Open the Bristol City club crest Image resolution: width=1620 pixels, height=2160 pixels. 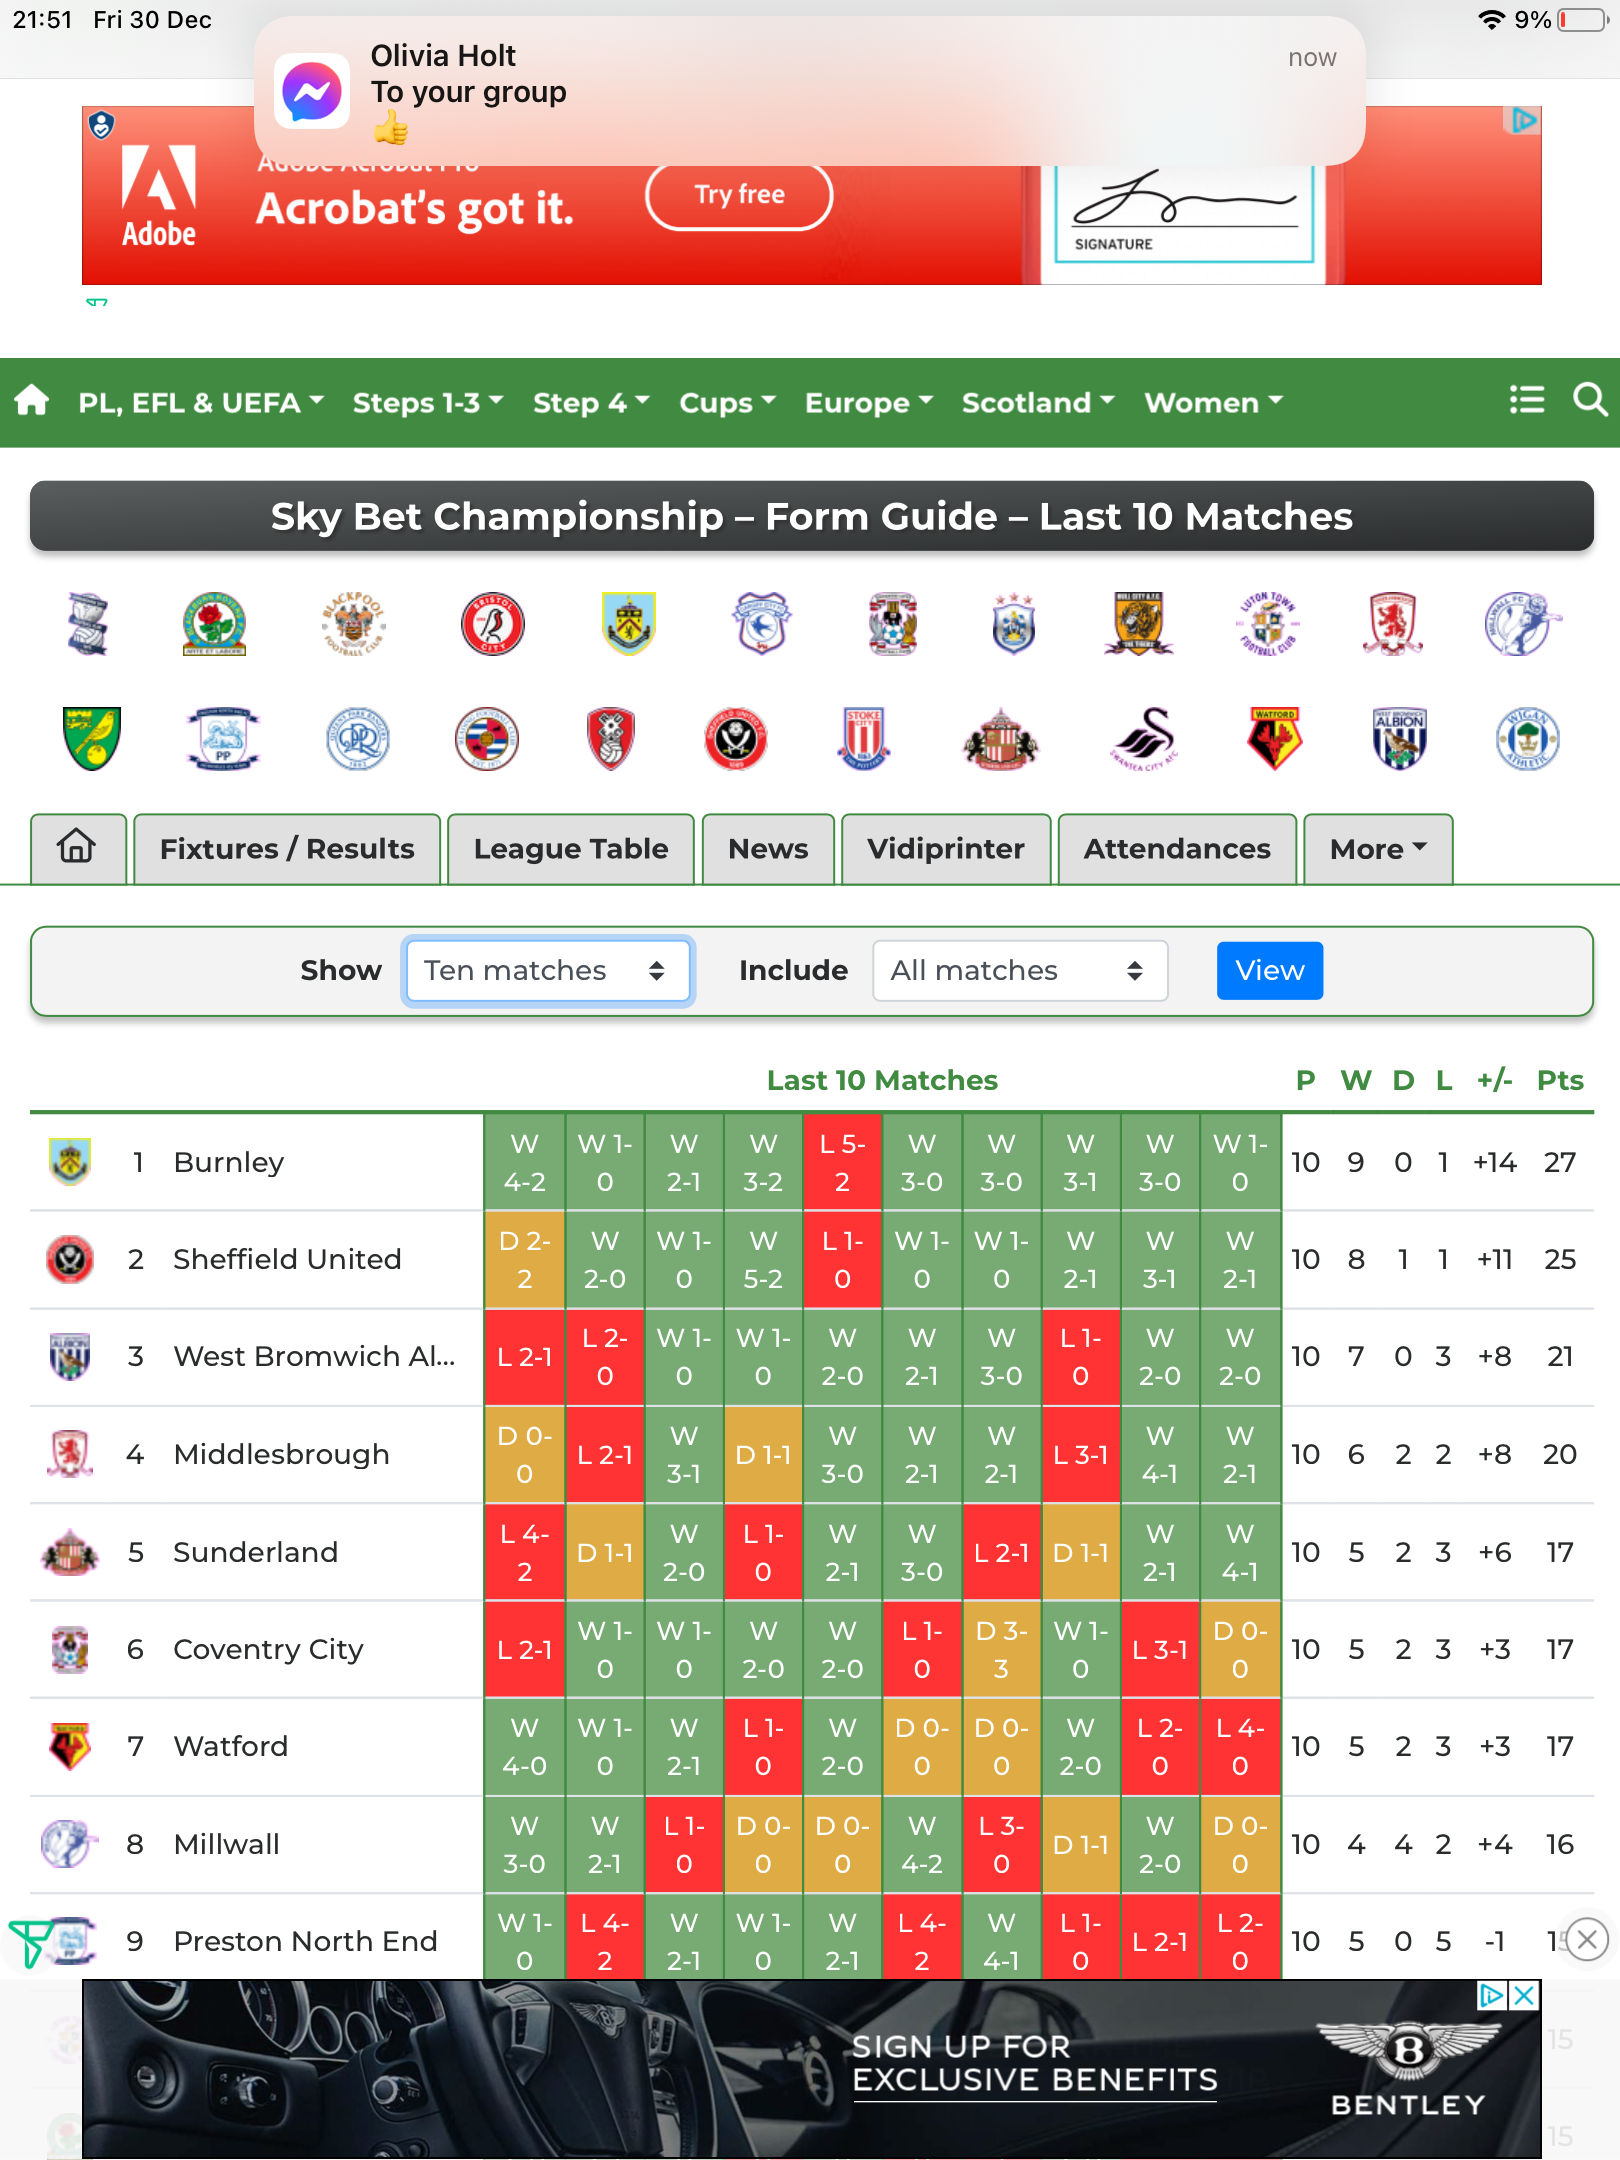click(x=492, y=624)
